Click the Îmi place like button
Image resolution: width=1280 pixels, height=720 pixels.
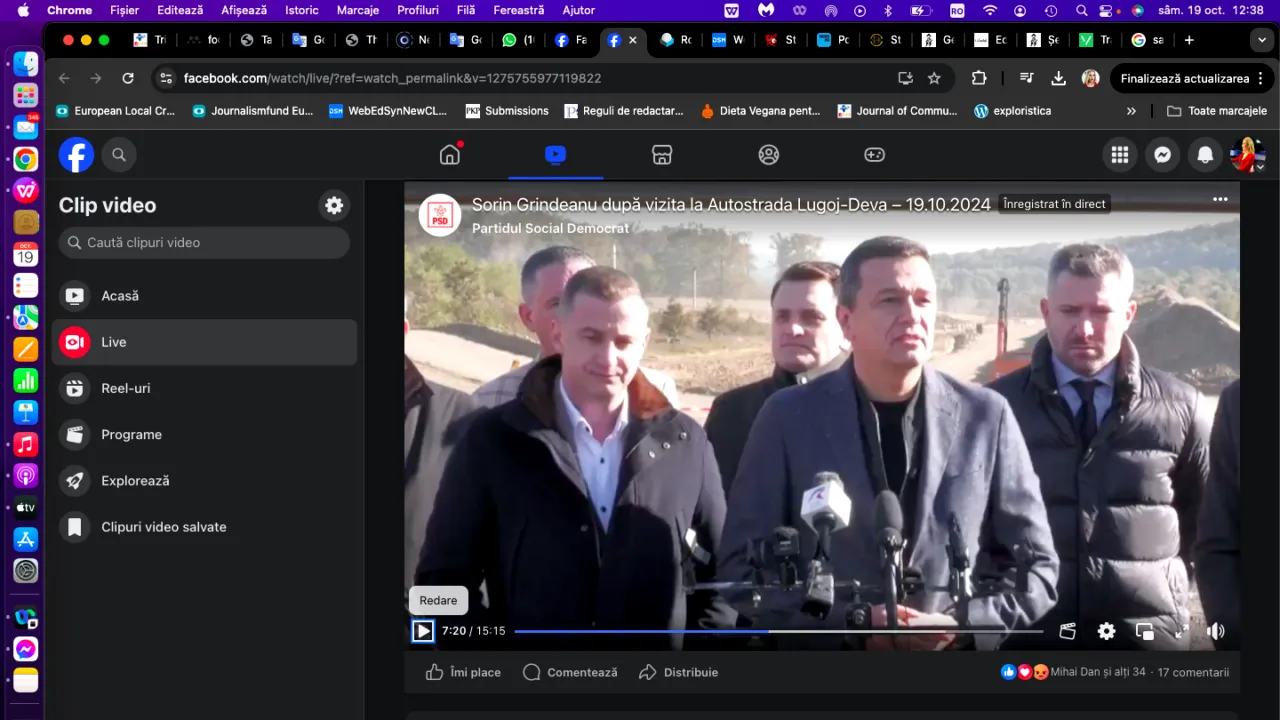click(x=463, y=672)
